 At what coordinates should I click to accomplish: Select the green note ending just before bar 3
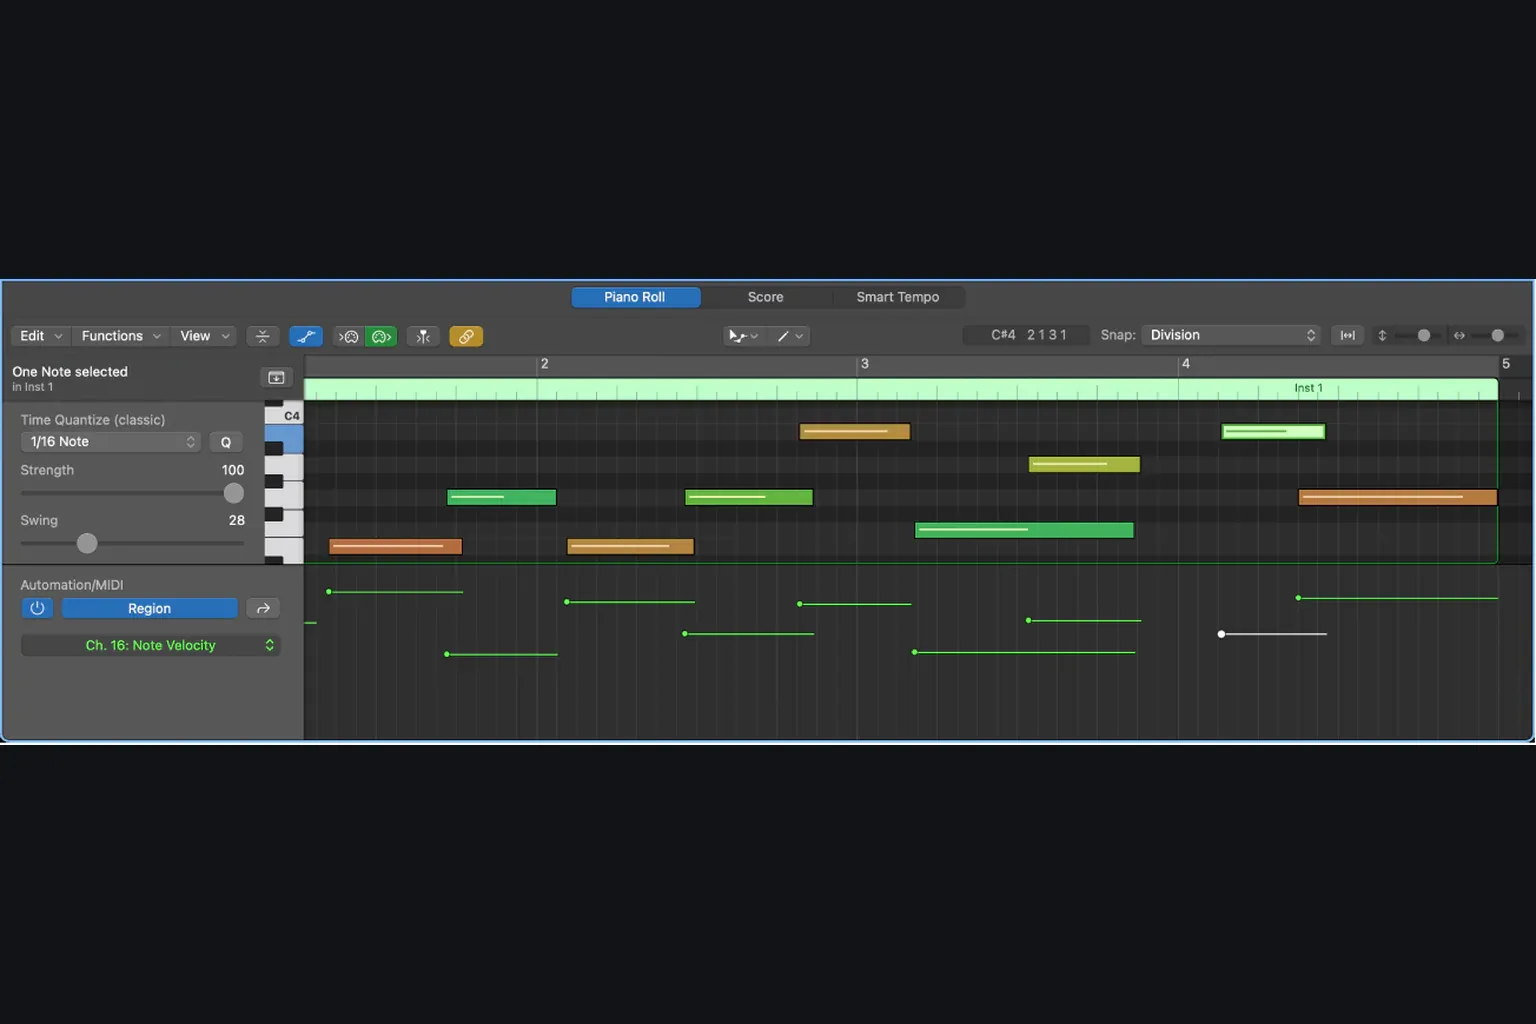(x=749, y=497)
